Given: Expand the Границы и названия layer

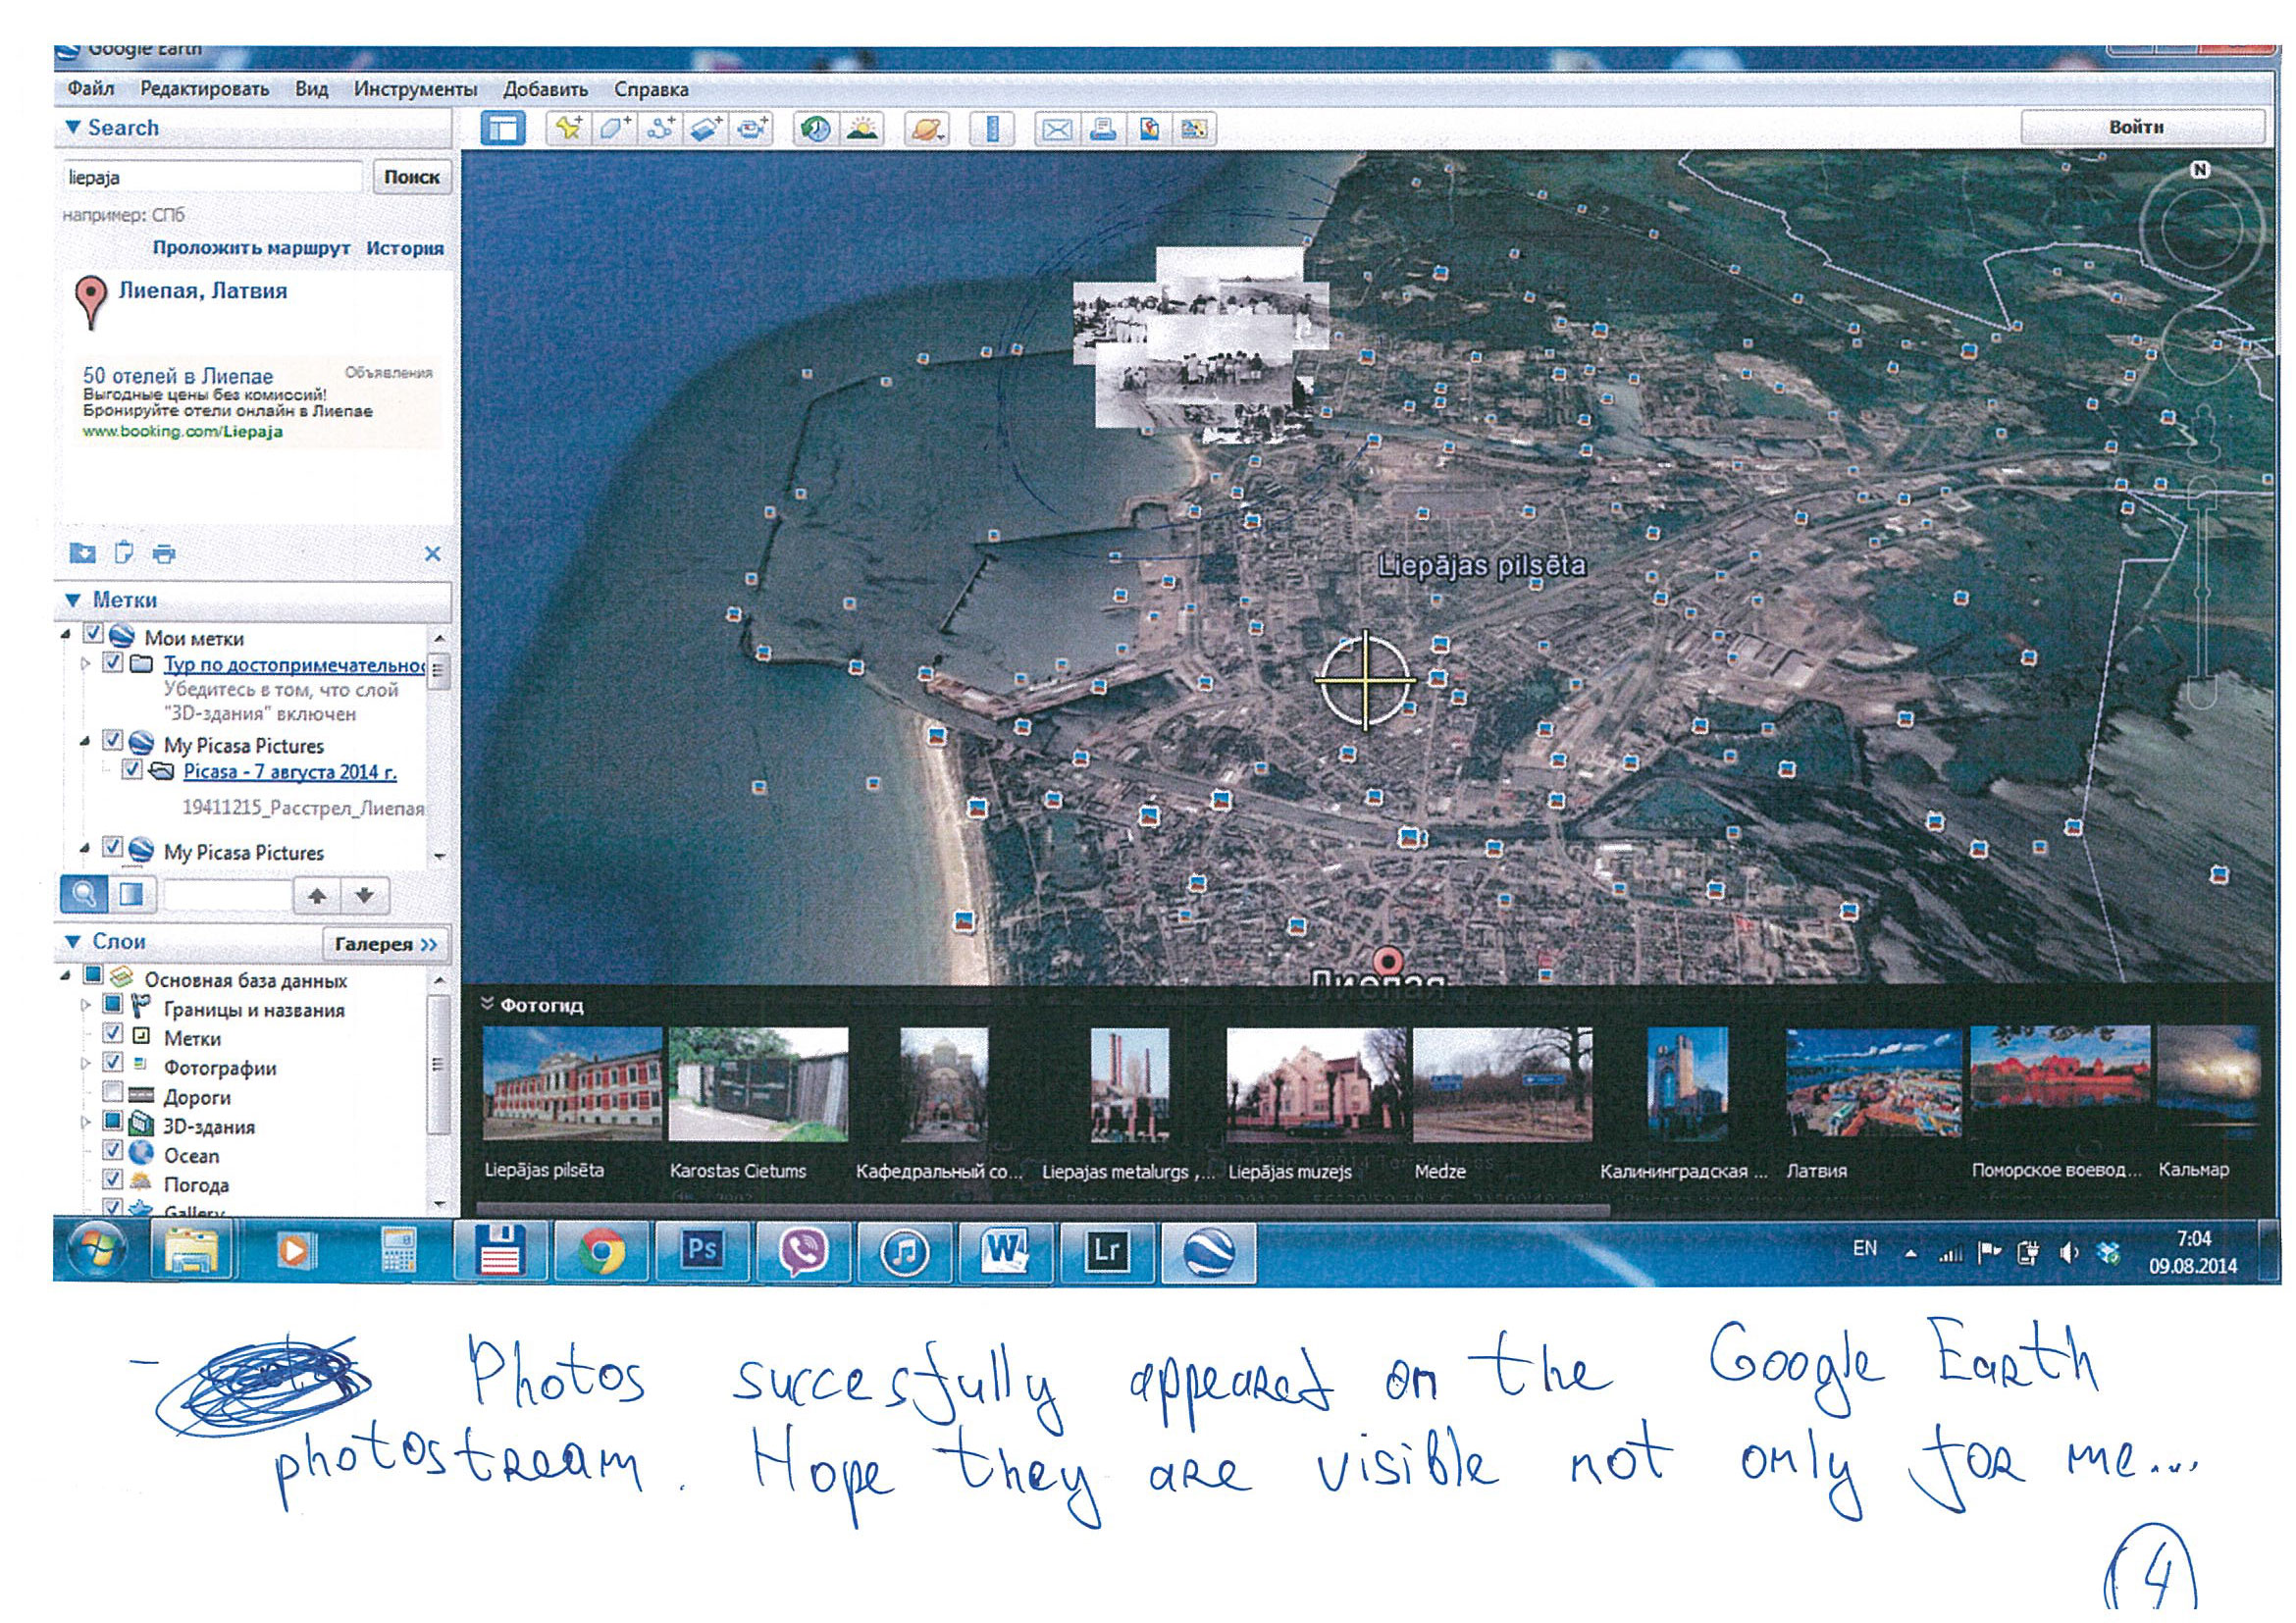Looking at the screenshot, I should tap(86, 1005).
